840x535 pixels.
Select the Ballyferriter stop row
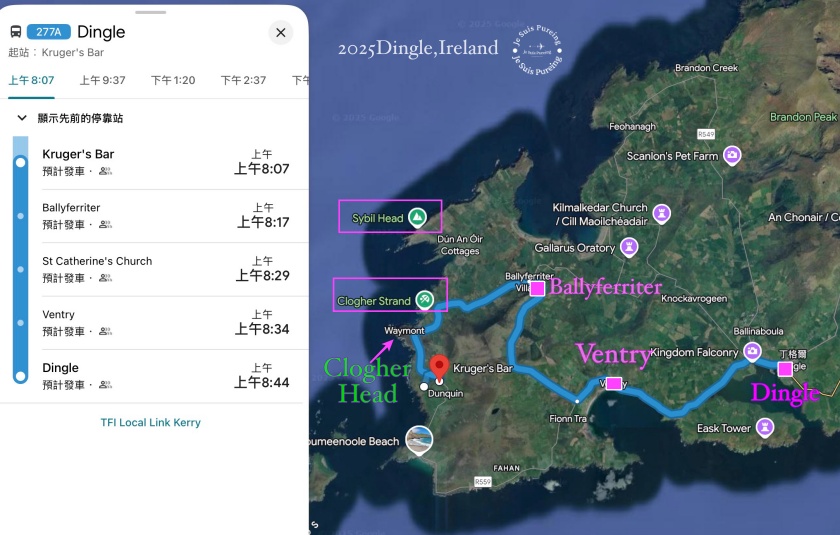(x=160, y=215)
